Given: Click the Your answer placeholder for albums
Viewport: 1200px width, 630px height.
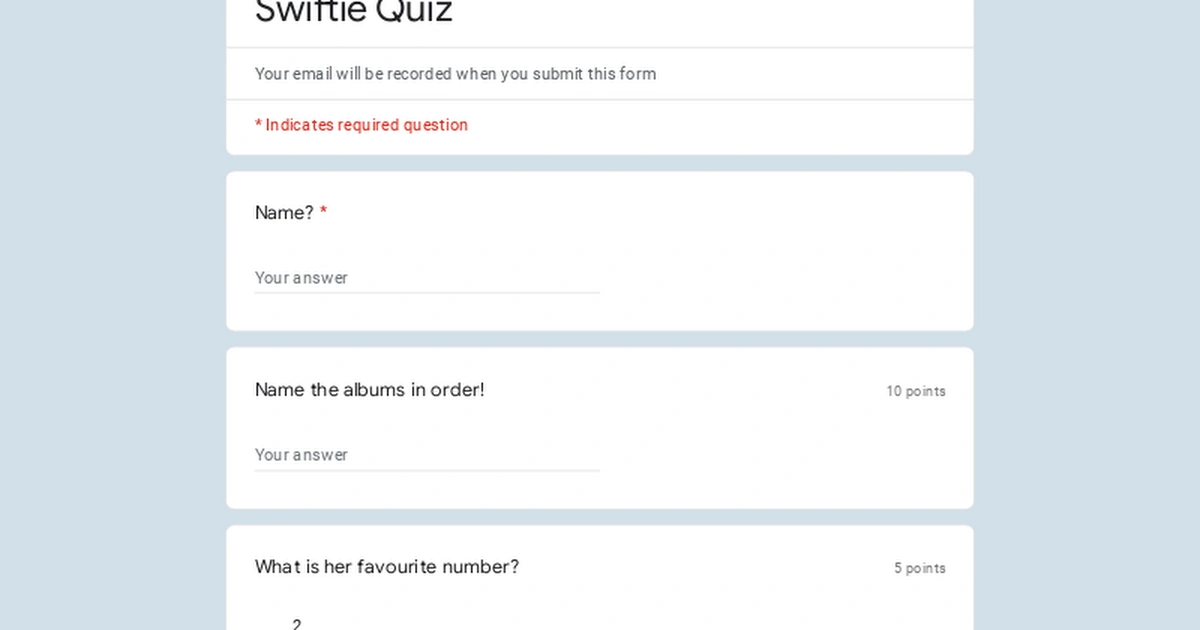Looking at the screenshot, I should coord(302,455).
